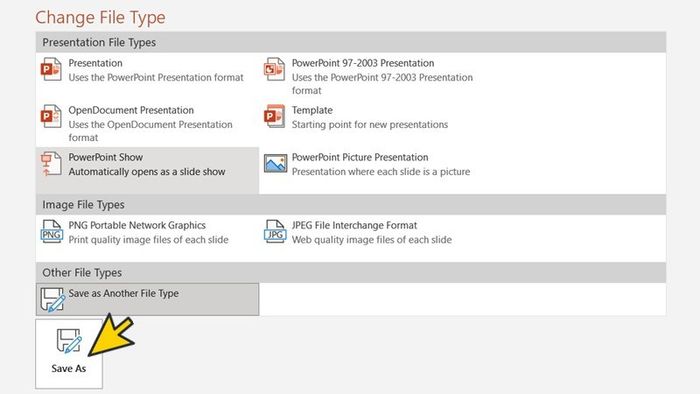
Task: Click the OpenDocument Presentation file icon
Action: pyautogui.click(x=51, y=116)
